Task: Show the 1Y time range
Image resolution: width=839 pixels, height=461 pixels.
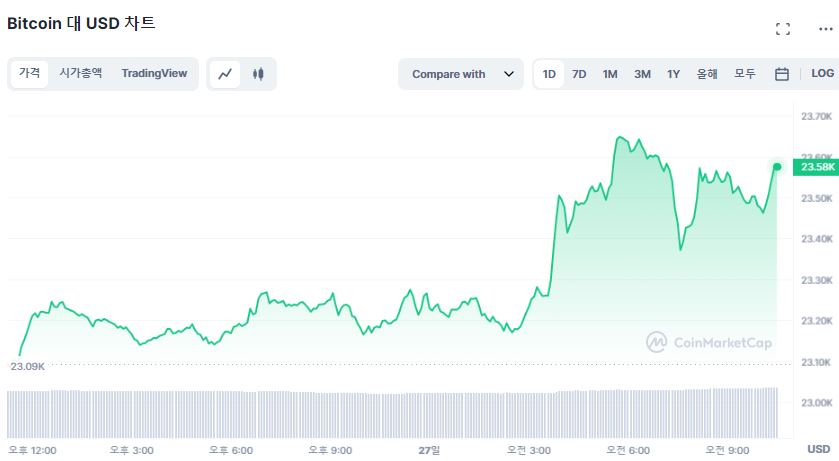Action: click(674, 74)
